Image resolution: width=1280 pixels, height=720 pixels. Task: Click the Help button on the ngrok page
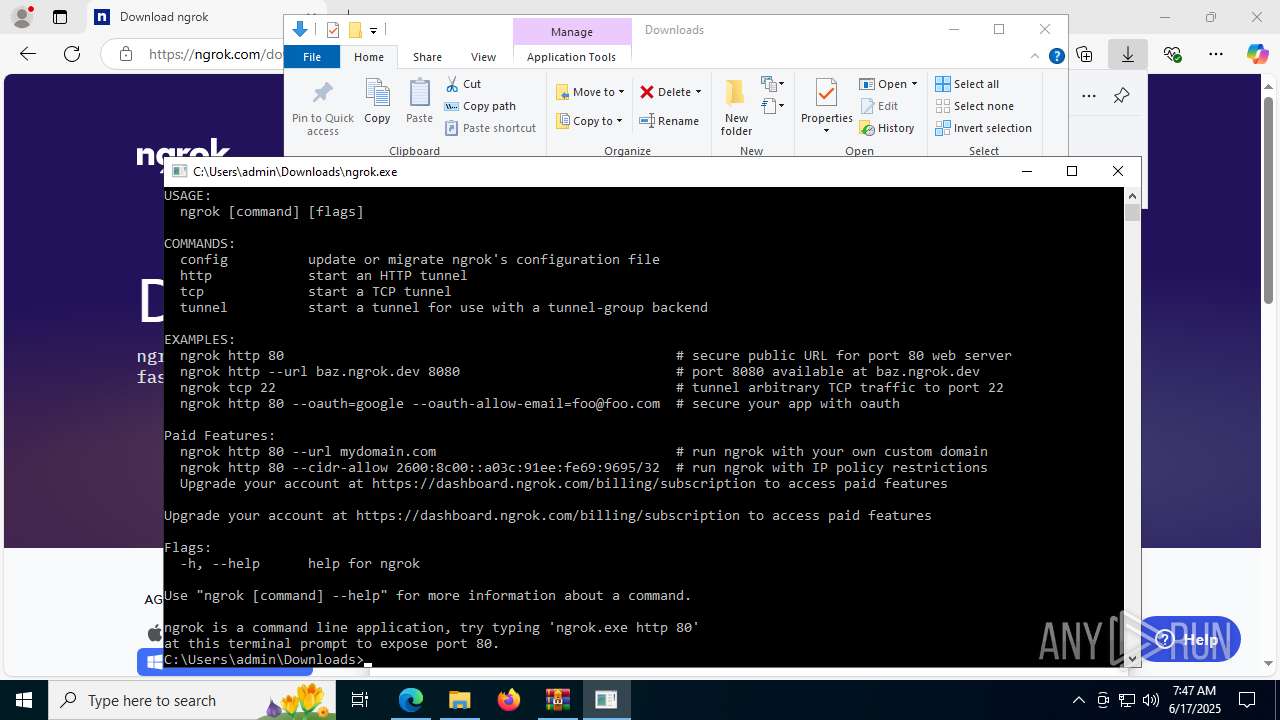click(x=1188, y=640)
